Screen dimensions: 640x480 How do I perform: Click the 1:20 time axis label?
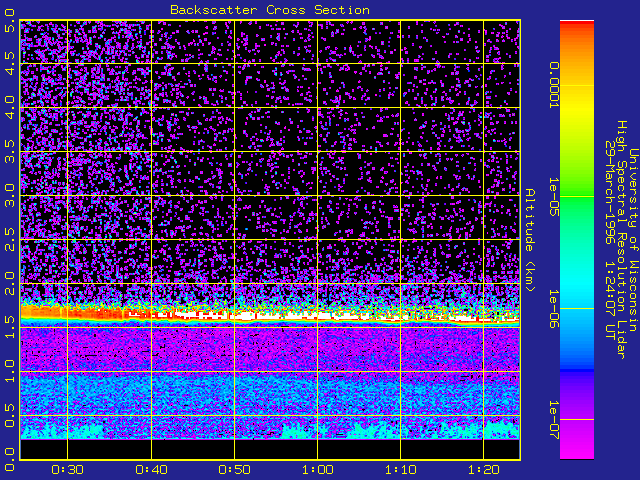pos(484,470)
